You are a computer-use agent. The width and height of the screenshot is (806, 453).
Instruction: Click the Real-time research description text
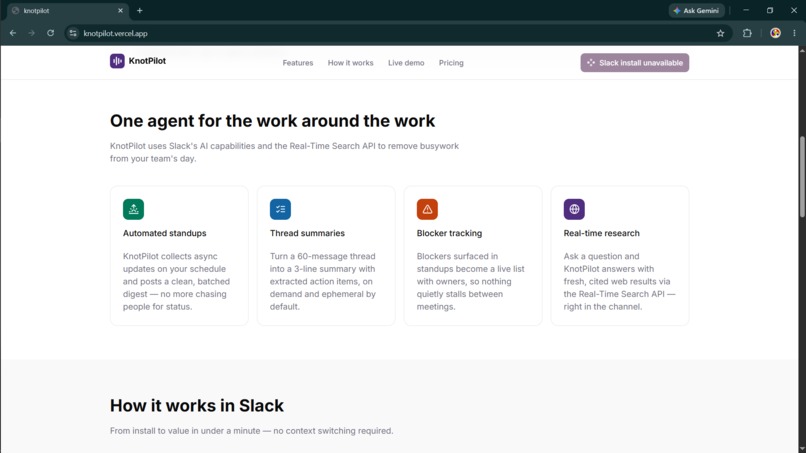pyautogui.click(x=619, y=281)
